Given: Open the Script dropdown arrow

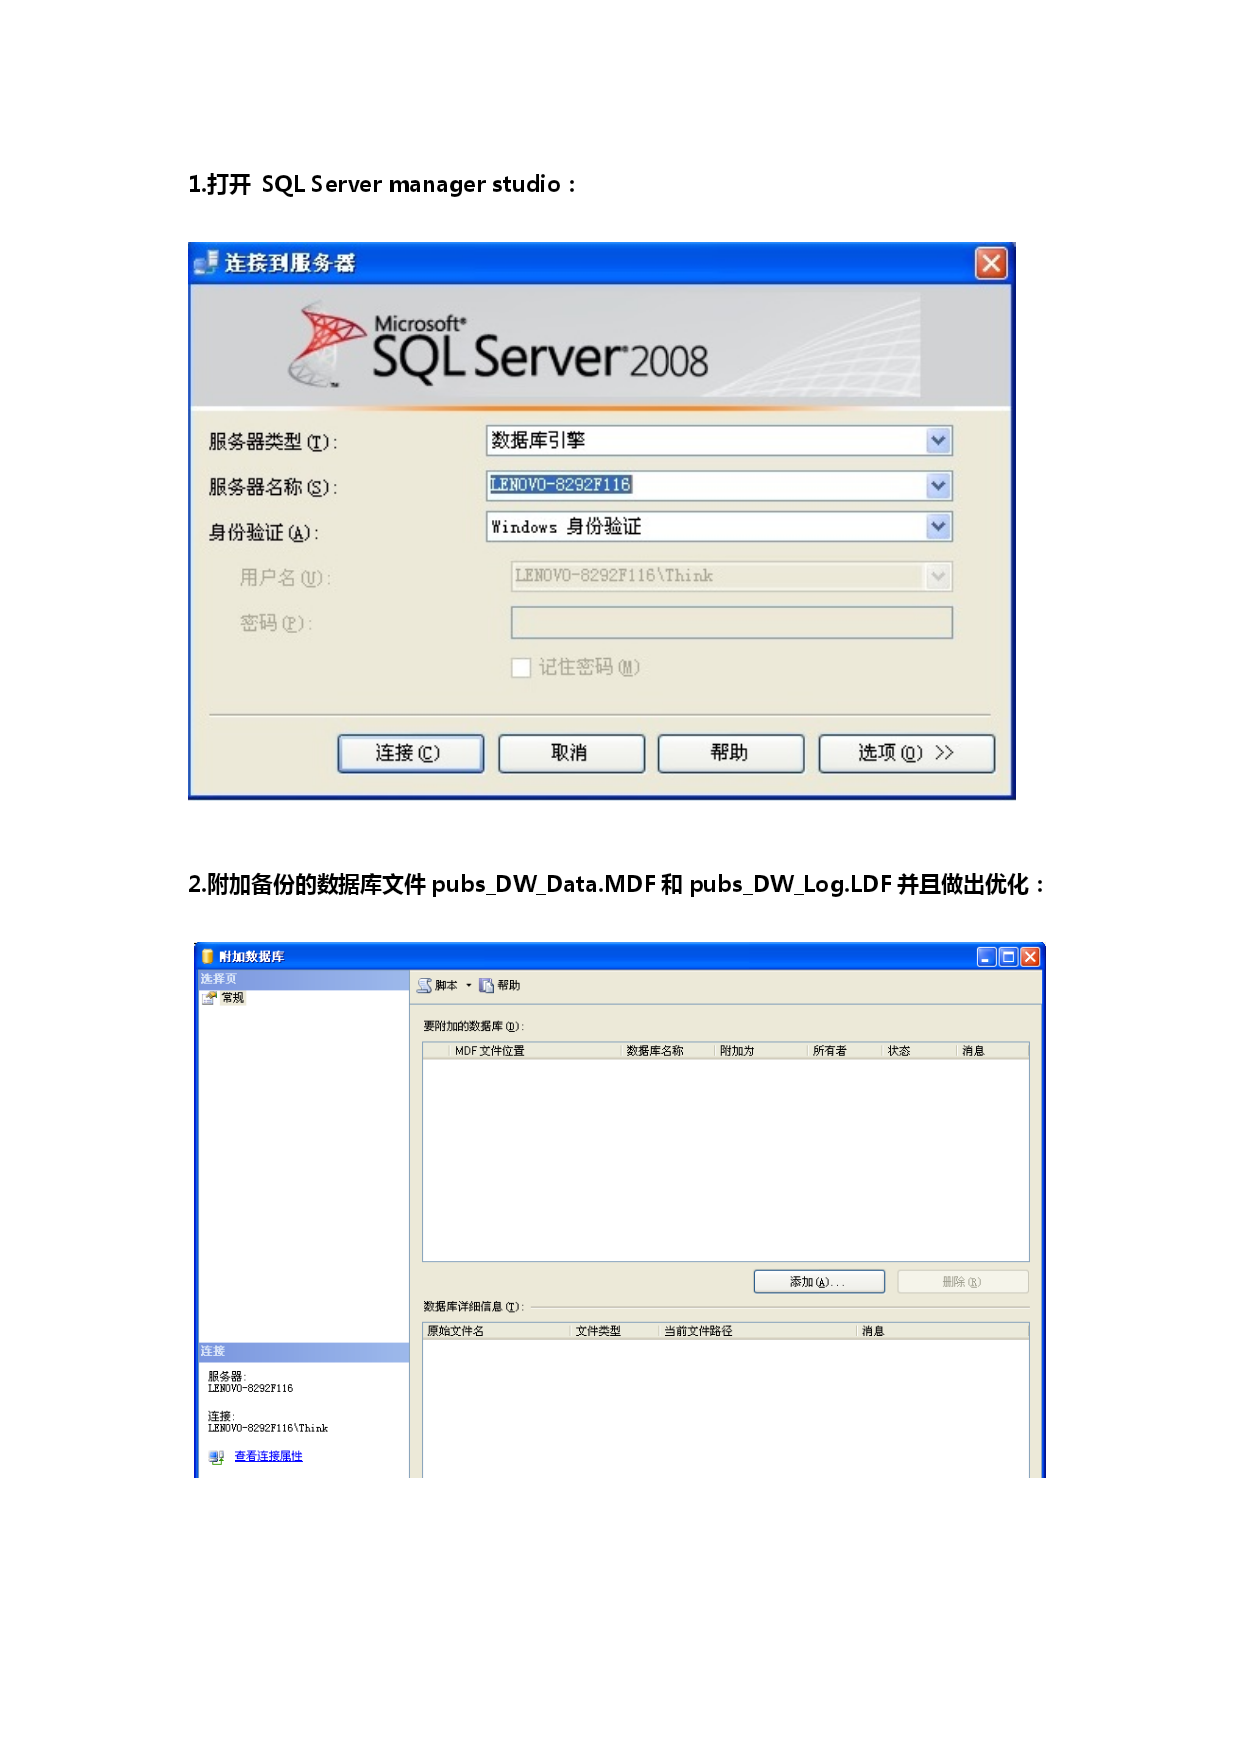Looking at the screenshot, I should click(x=468, y=986).
